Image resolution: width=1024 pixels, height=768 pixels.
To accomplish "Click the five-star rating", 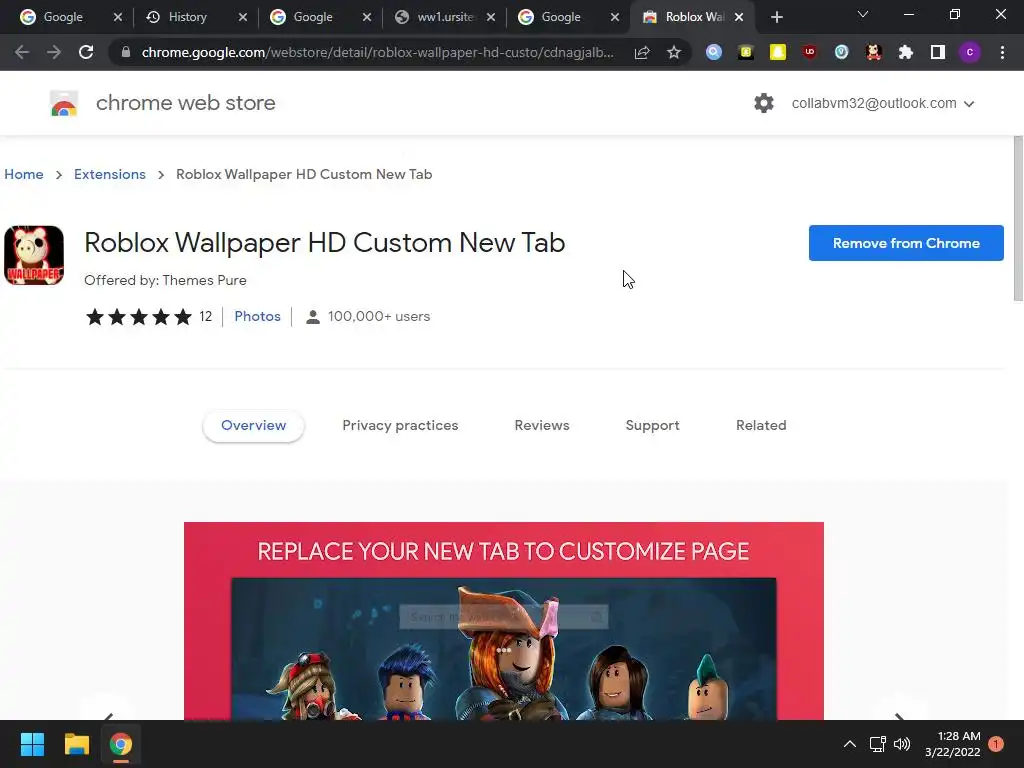I will (x=138, y=317).
